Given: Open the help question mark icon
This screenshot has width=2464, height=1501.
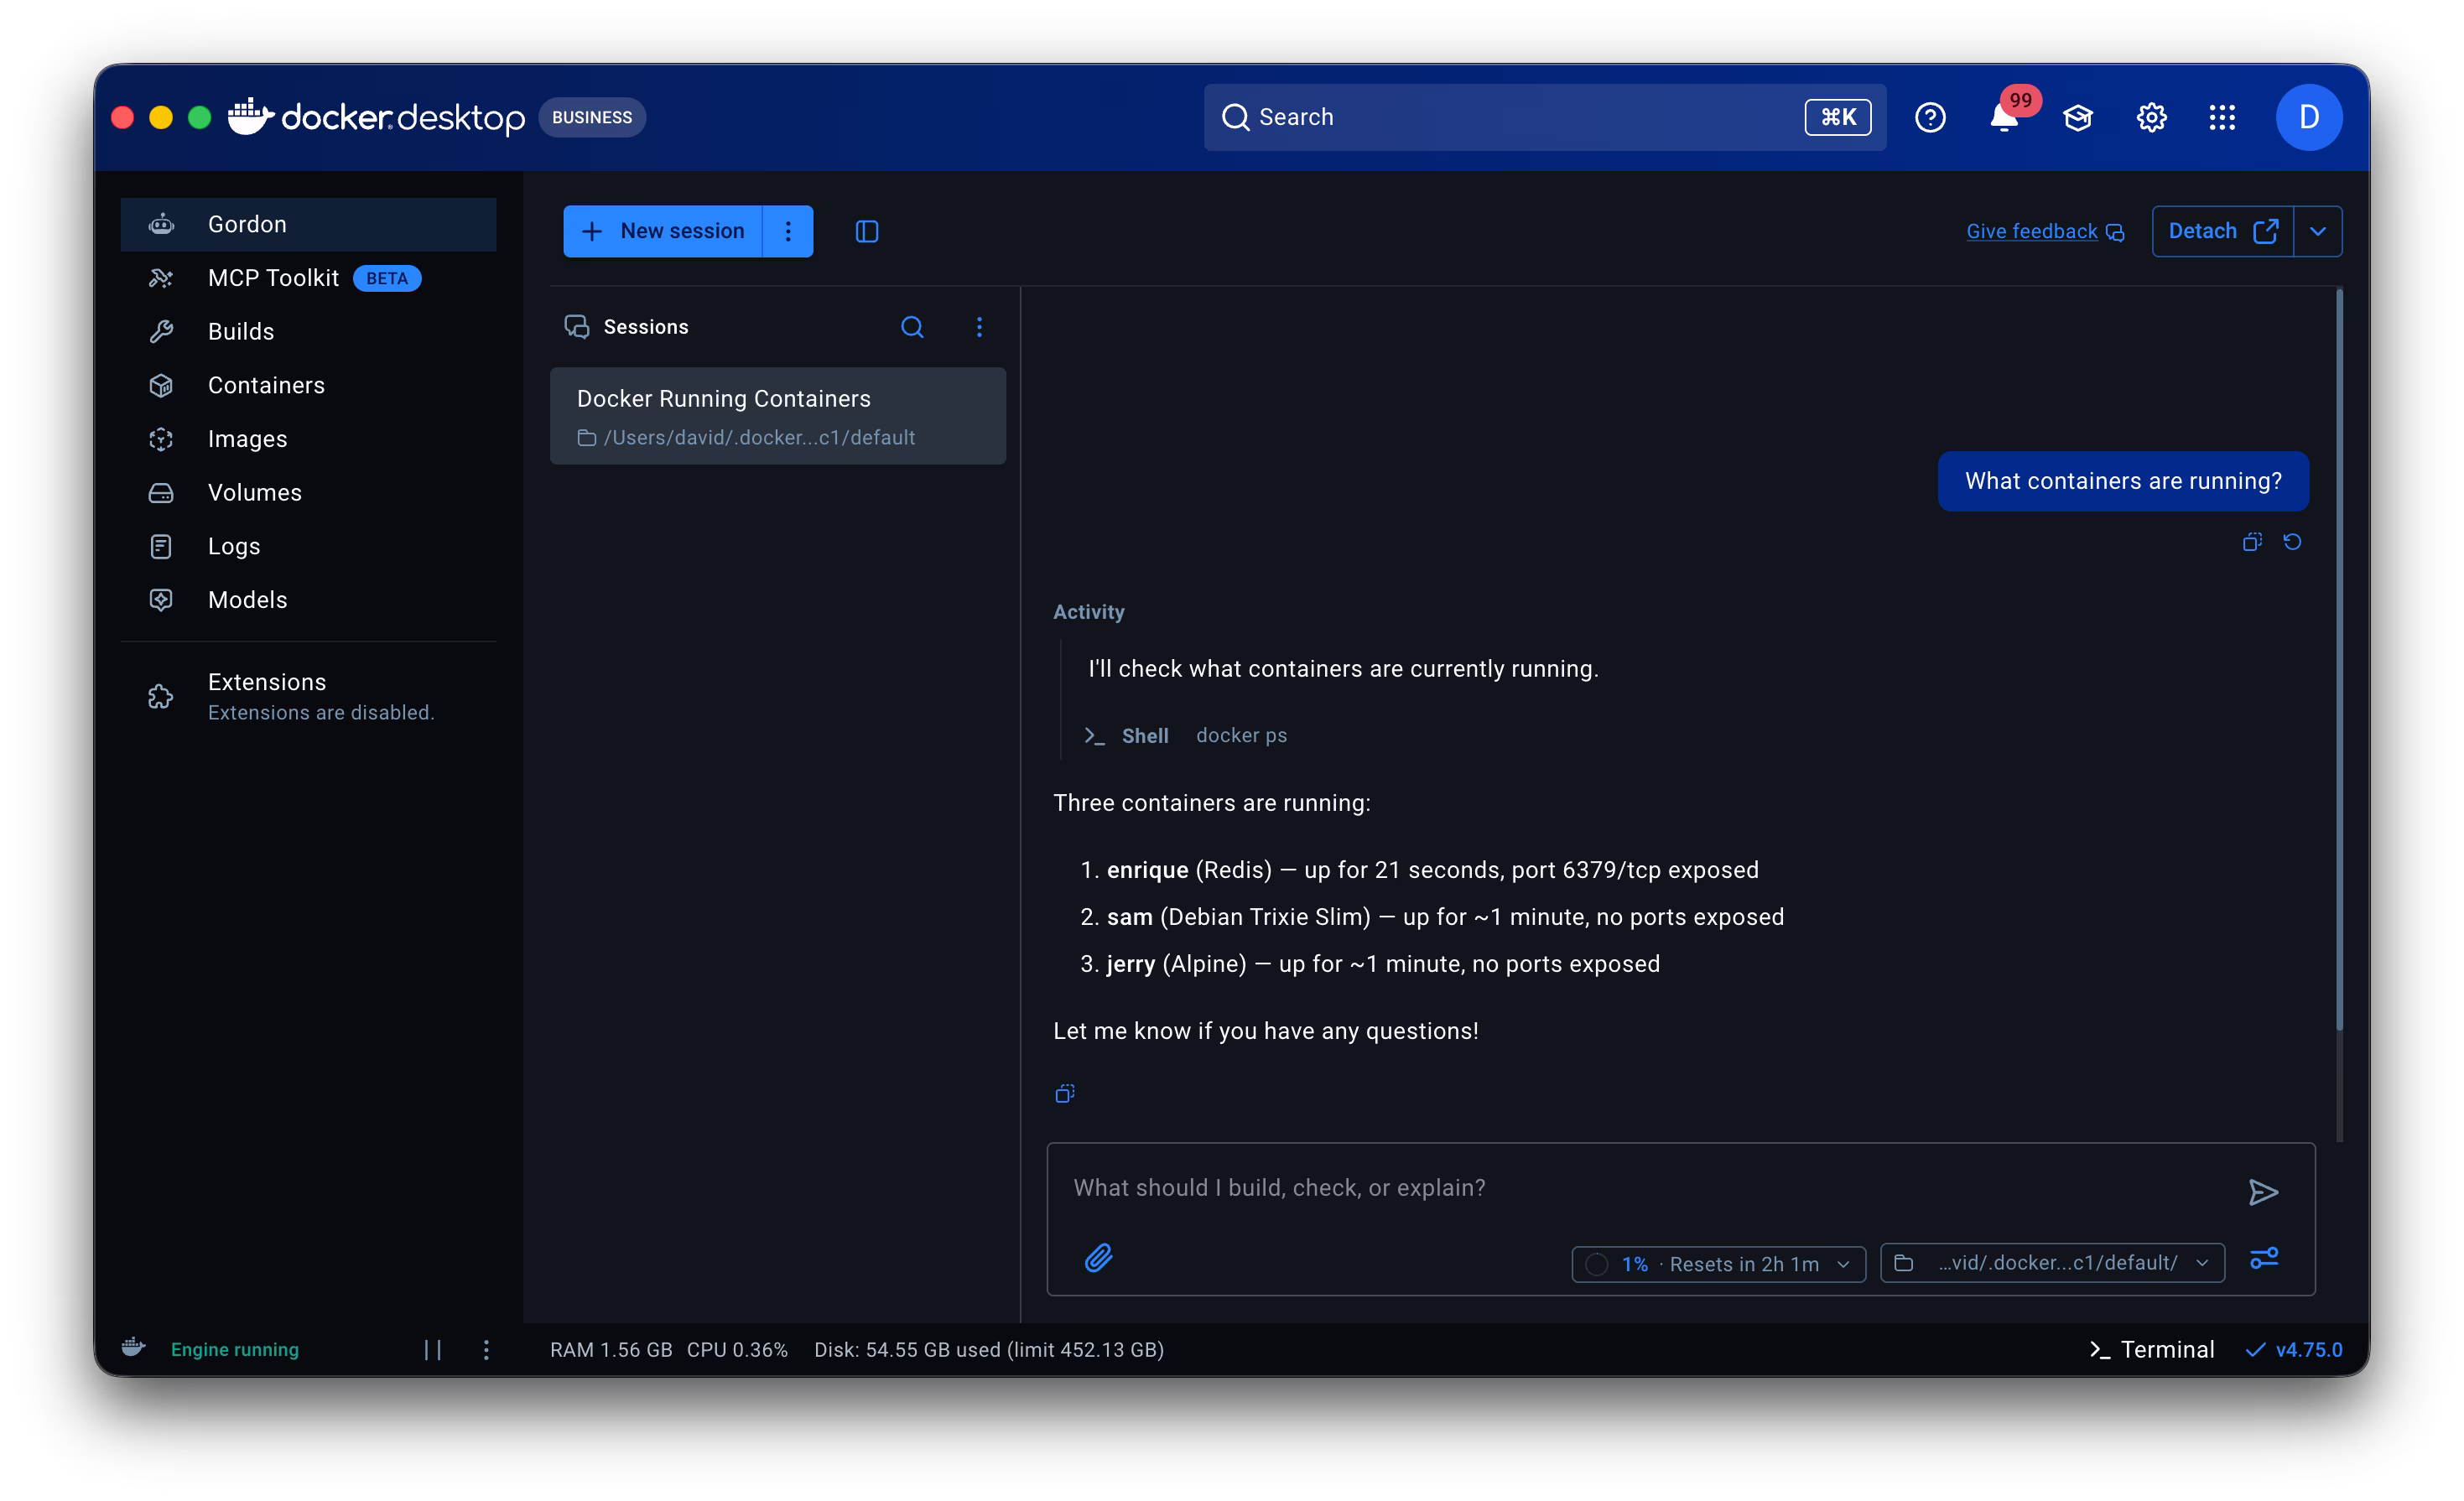Looking at the screenshot, I should [x=1929, y=118].
